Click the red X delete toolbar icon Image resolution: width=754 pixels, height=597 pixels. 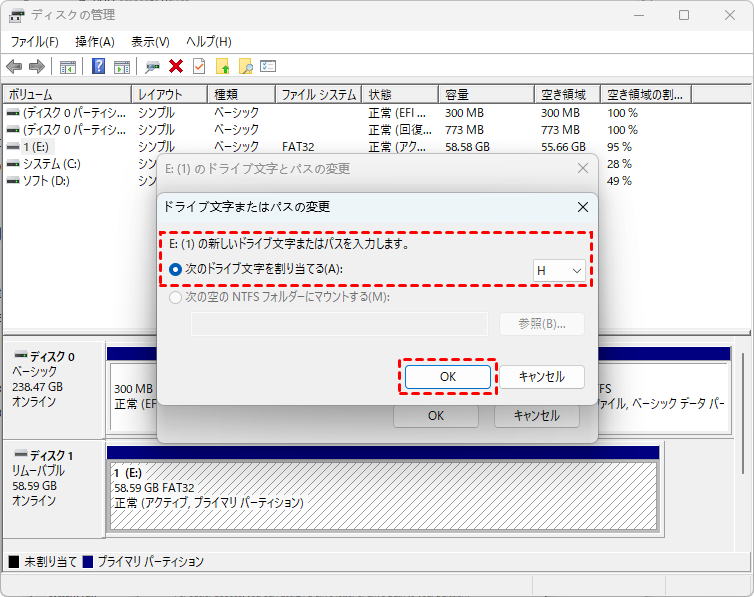(x=176, y=66)
